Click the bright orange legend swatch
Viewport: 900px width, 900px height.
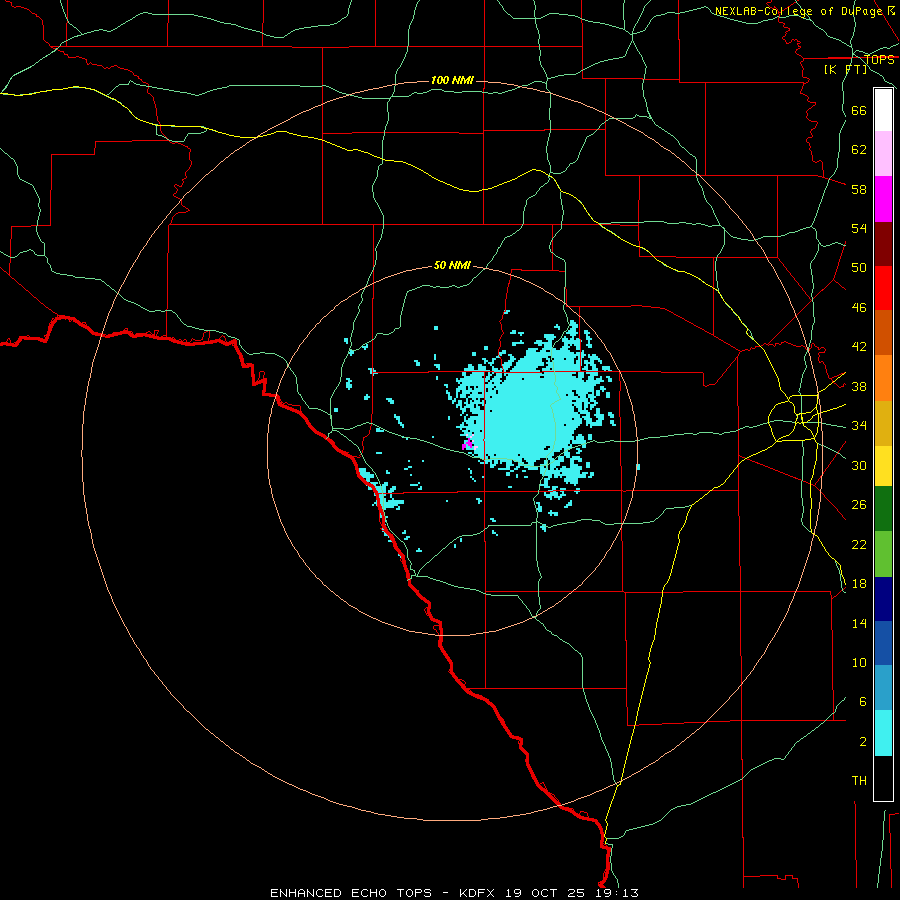(x=883, y=378)
